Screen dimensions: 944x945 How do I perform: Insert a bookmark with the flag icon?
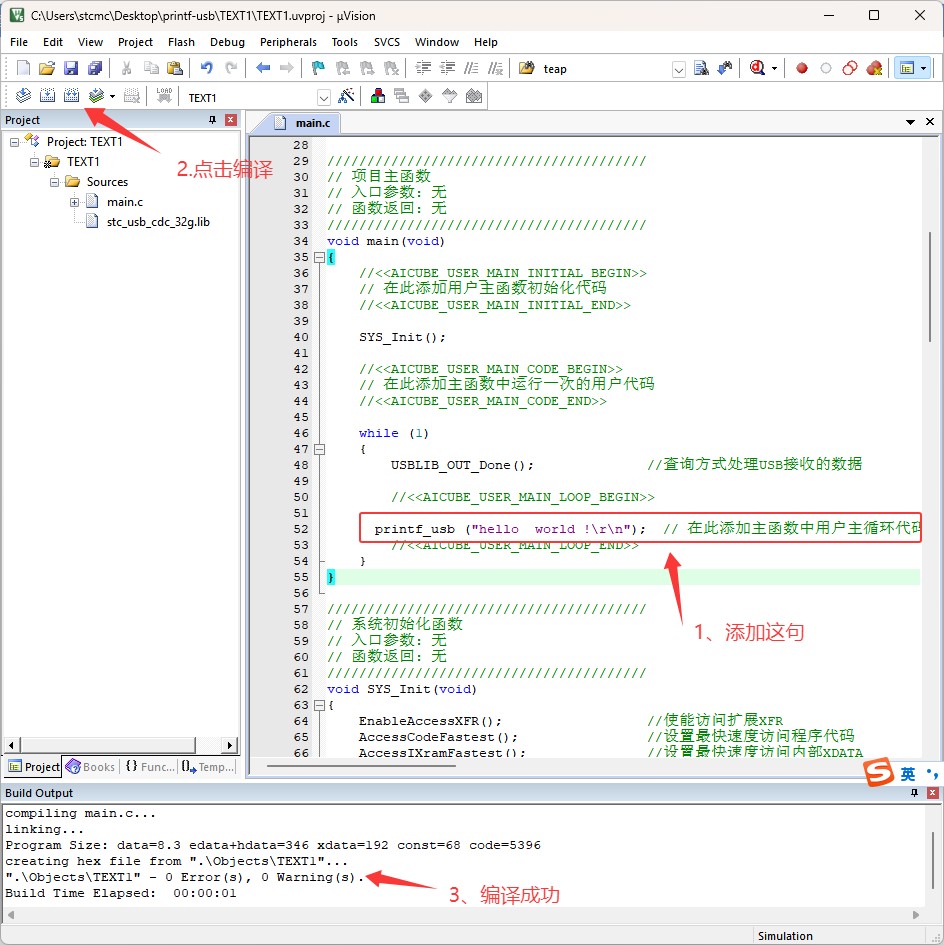[318, 68]
